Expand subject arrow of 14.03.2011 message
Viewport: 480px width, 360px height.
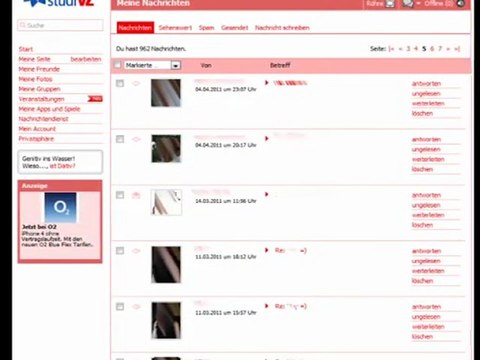[267, 194]
